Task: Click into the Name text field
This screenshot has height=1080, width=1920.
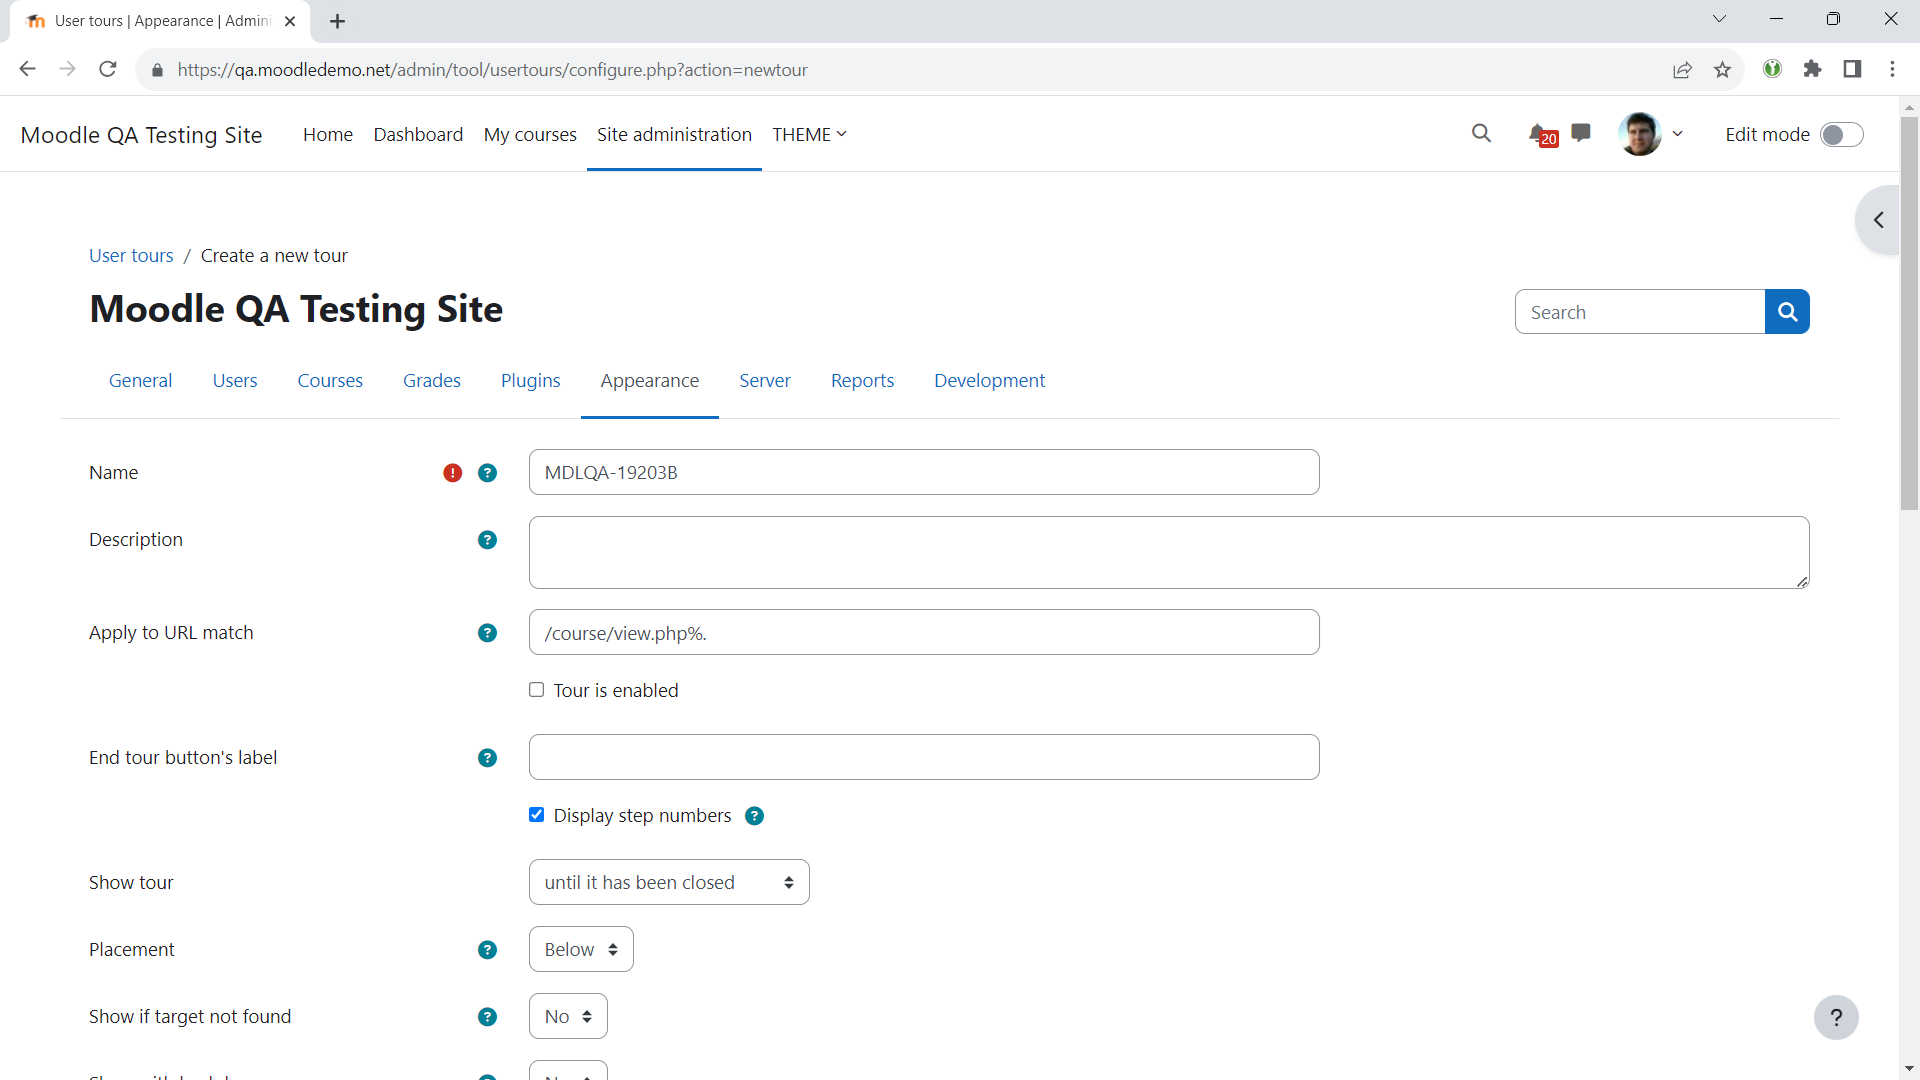Action: tap(924, 473)
